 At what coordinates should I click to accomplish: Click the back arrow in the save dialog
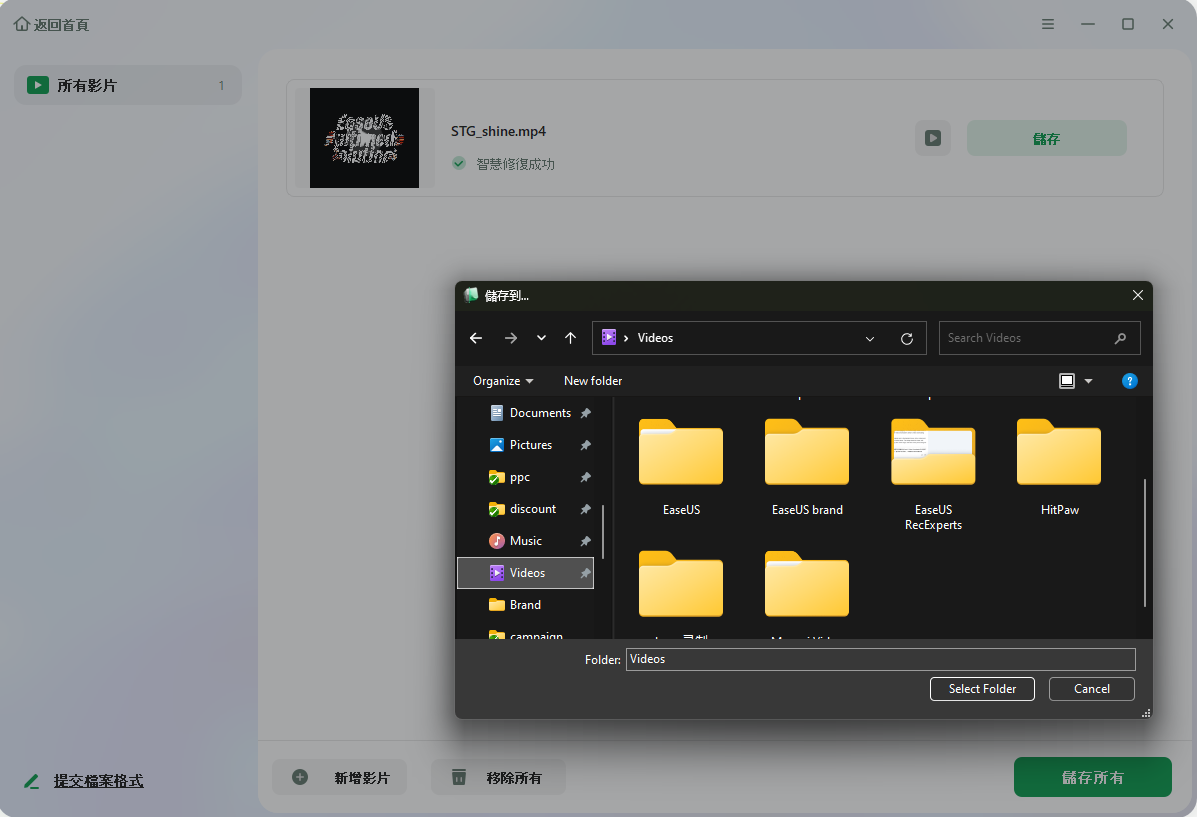[x=476, y=338]
